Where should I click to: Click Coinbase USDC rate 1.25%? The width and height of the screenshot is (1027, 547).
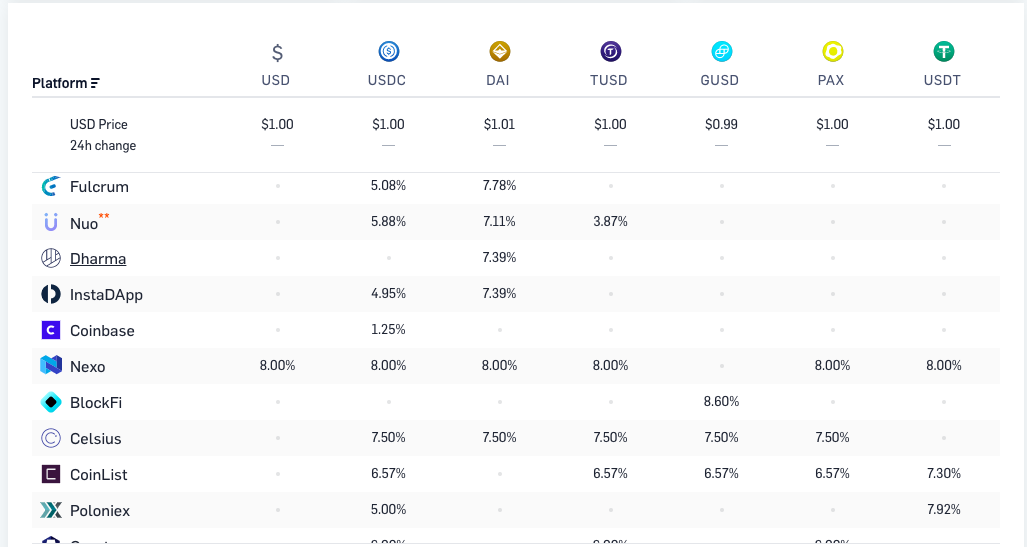[x=388, y=330]
